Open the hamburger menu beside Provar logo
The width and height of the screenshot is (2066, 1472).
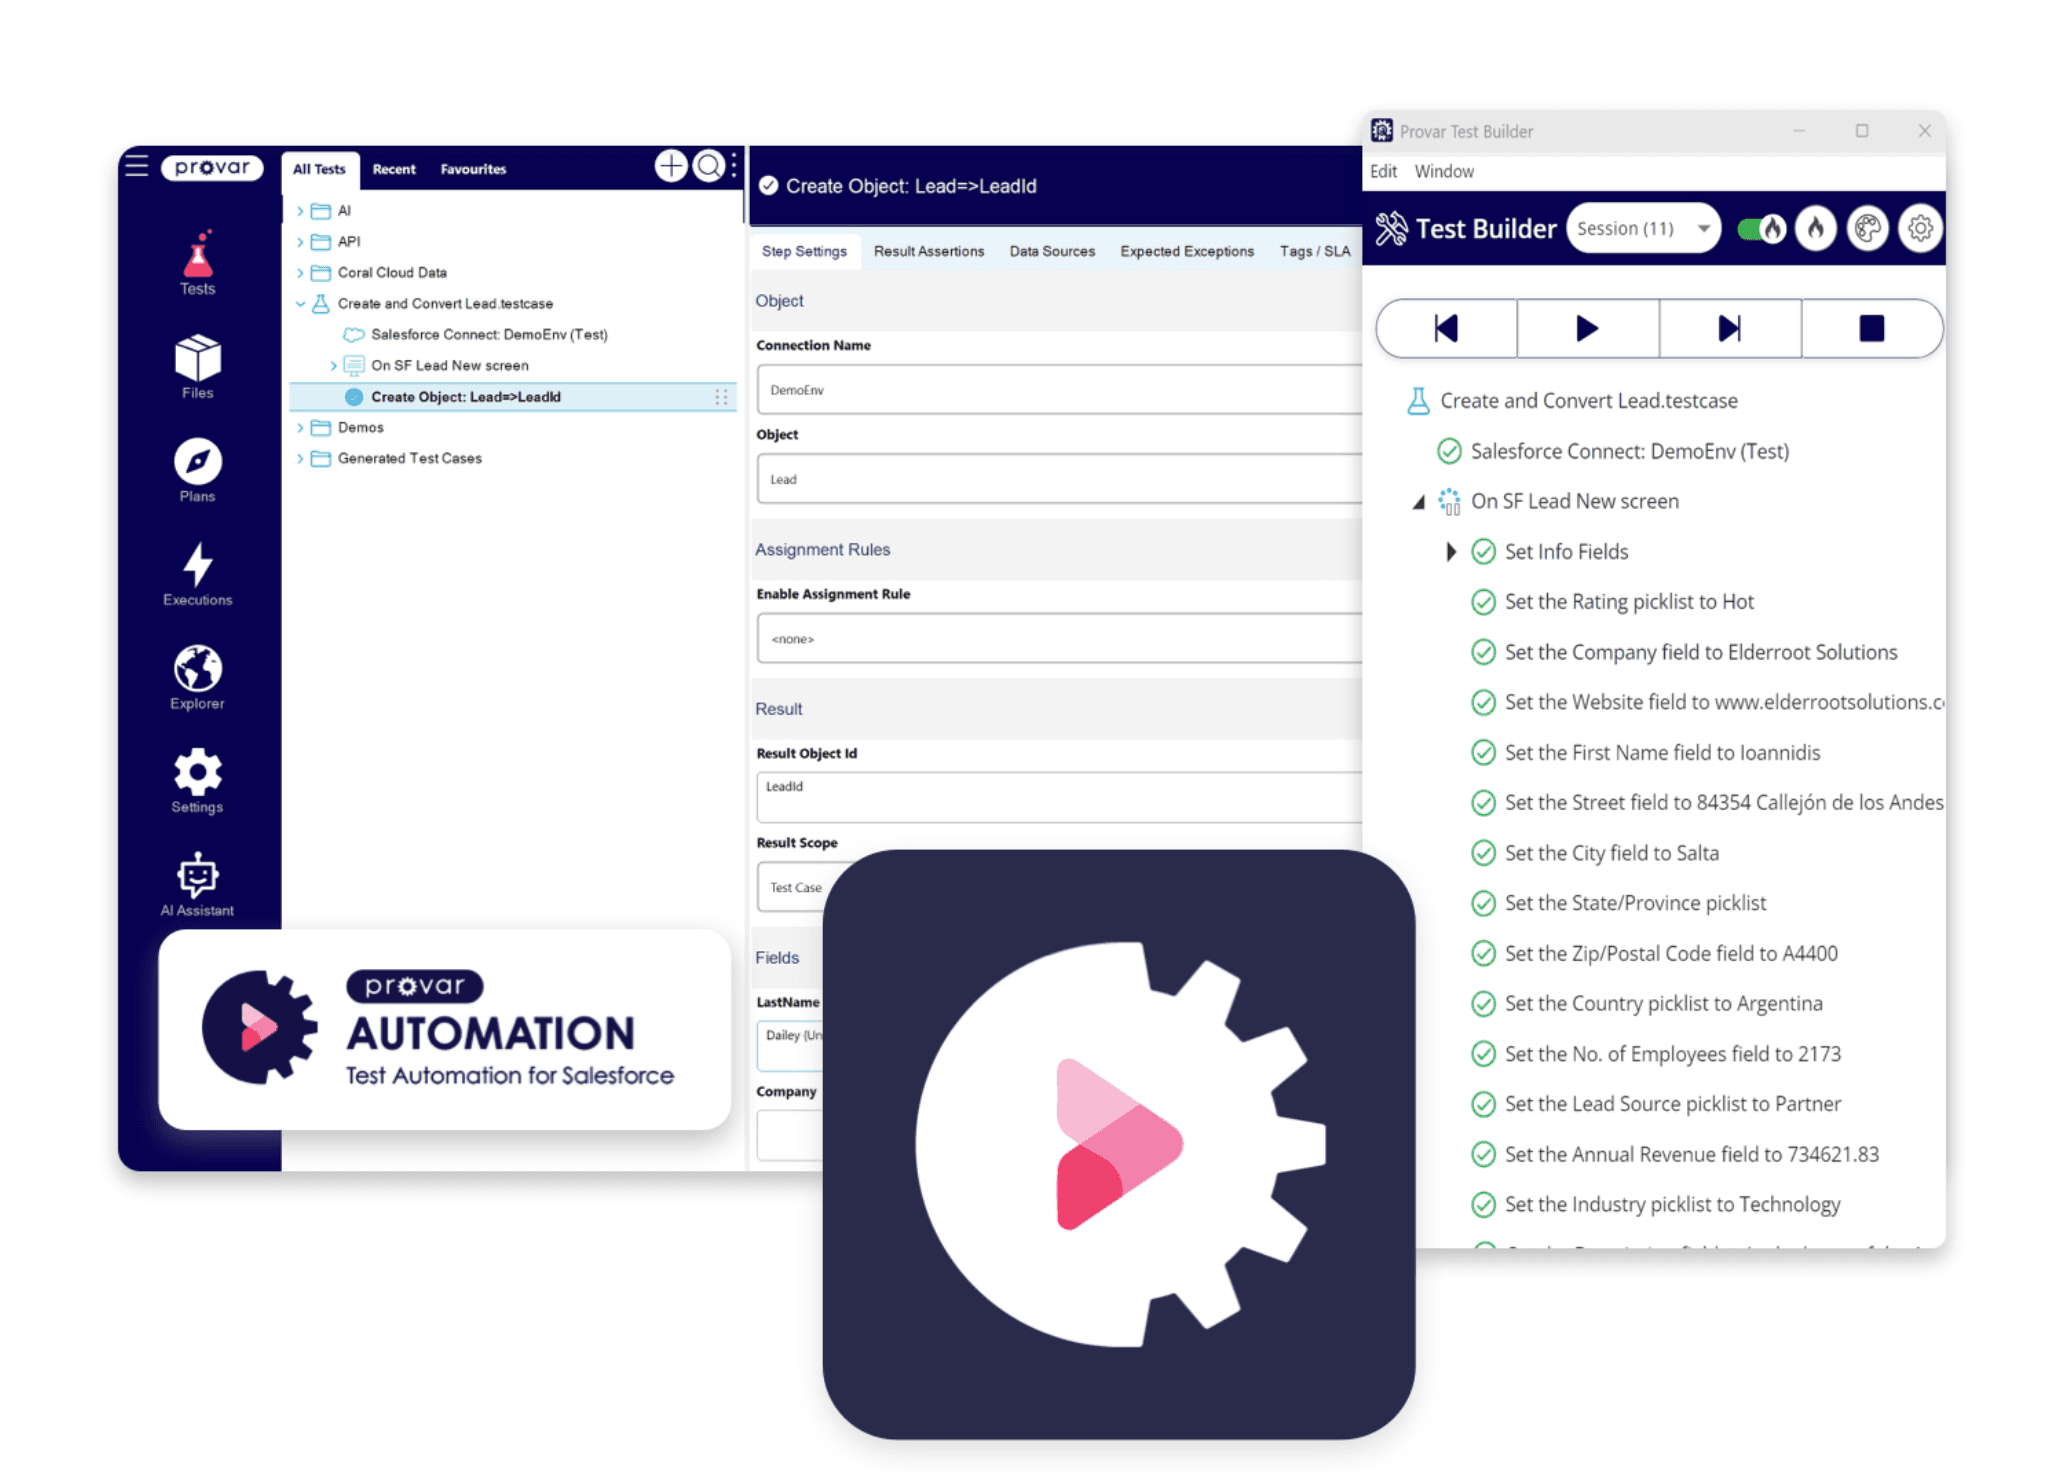coord(136,166)
